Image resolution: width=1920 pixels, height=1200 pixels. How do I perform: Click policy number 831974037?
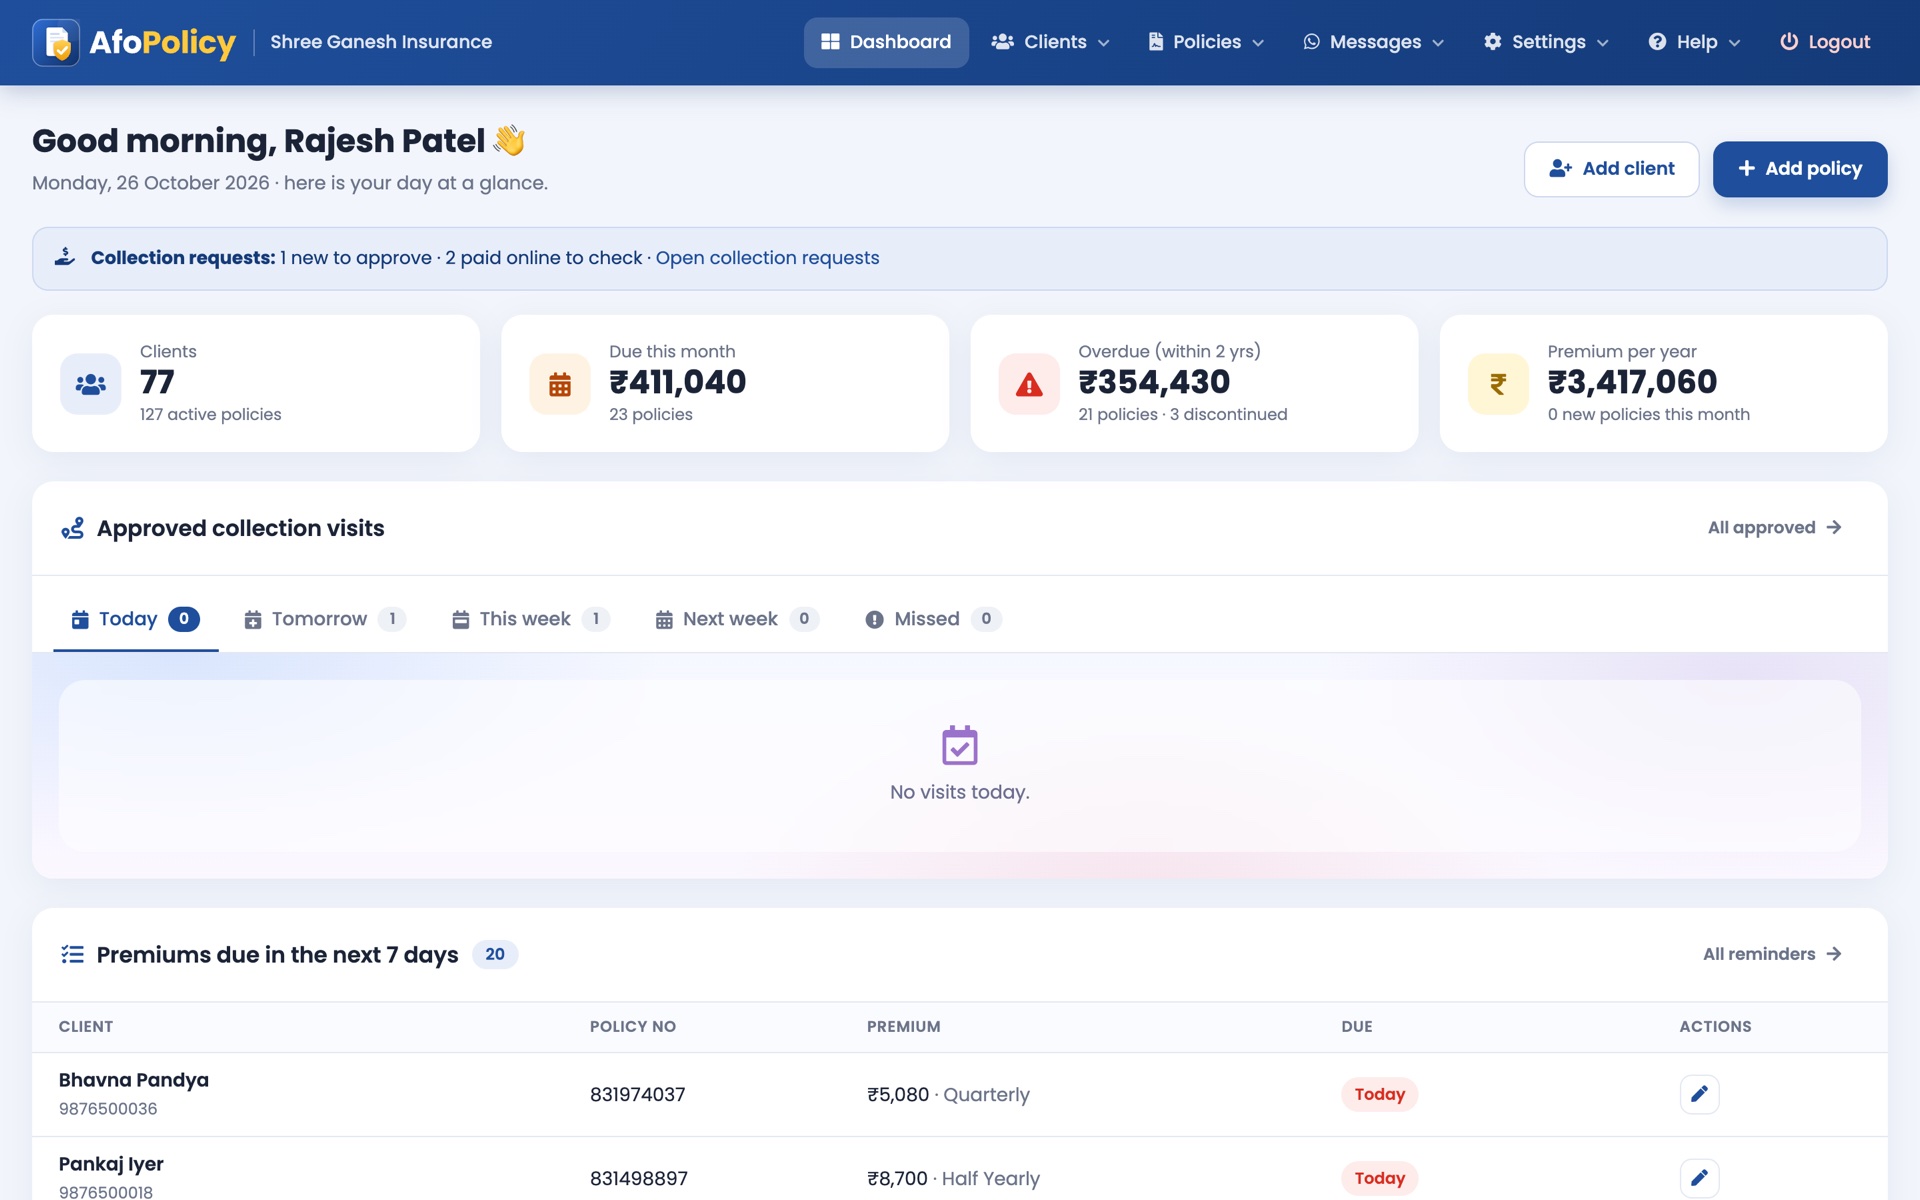pyautogui.click(x=637, y=1094)
